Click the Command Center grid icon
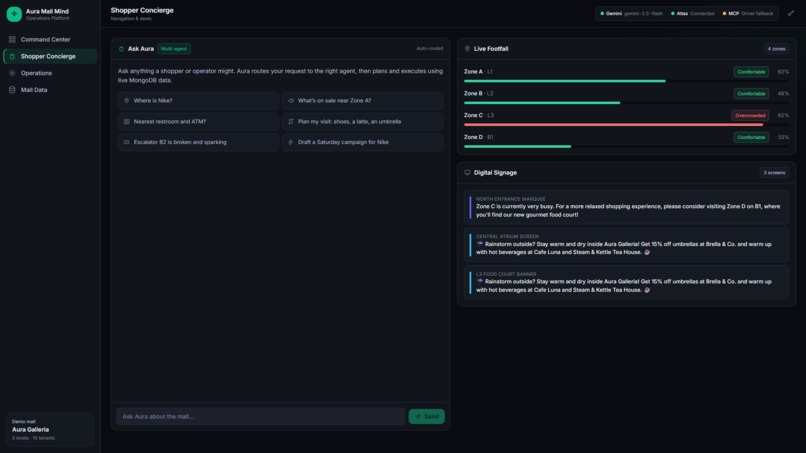Screen dimensions: 806x453 point(12,40)
